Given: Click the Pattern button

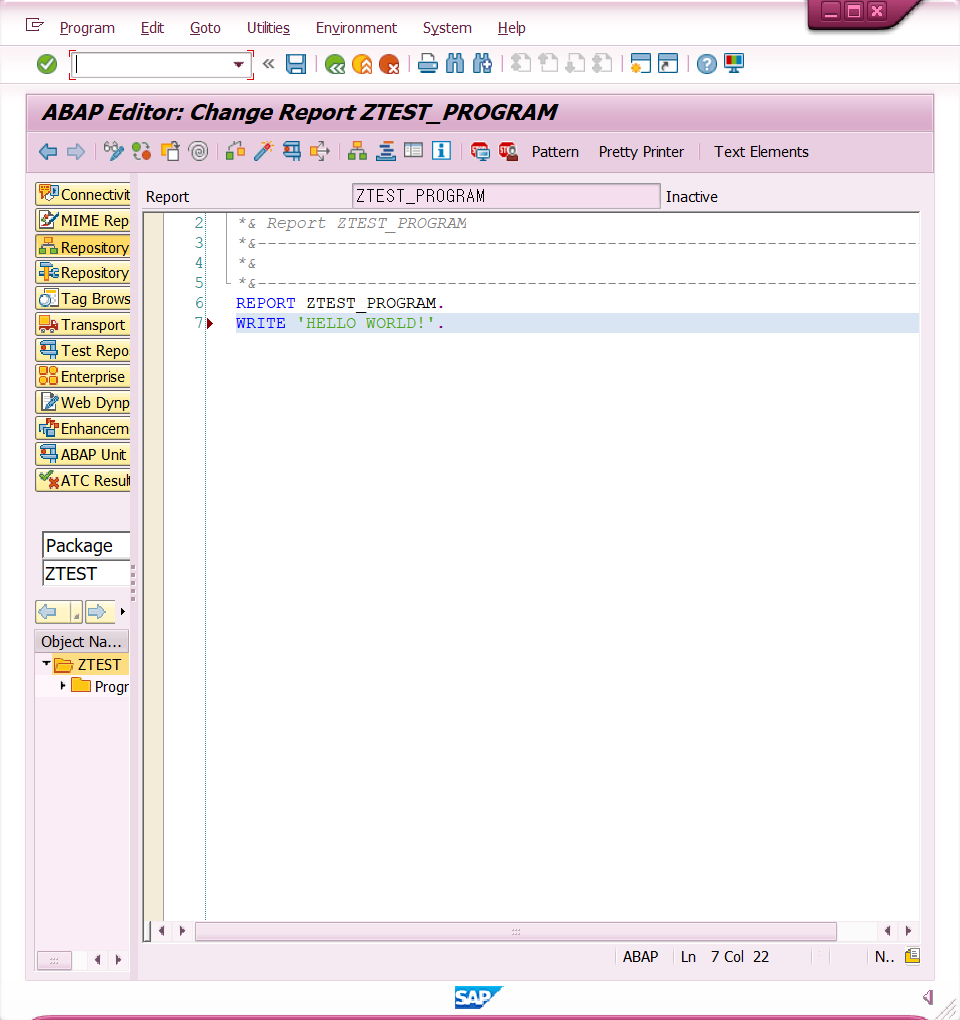Looking at the screenshot, I should (555, 152).
